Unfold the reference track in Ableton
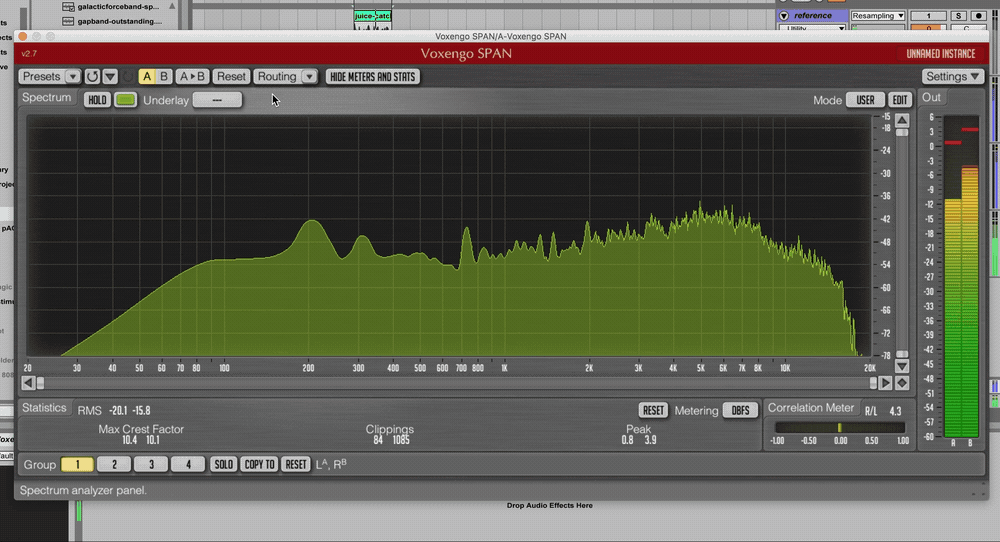The image size is (1000, 542). coord(784,15)
